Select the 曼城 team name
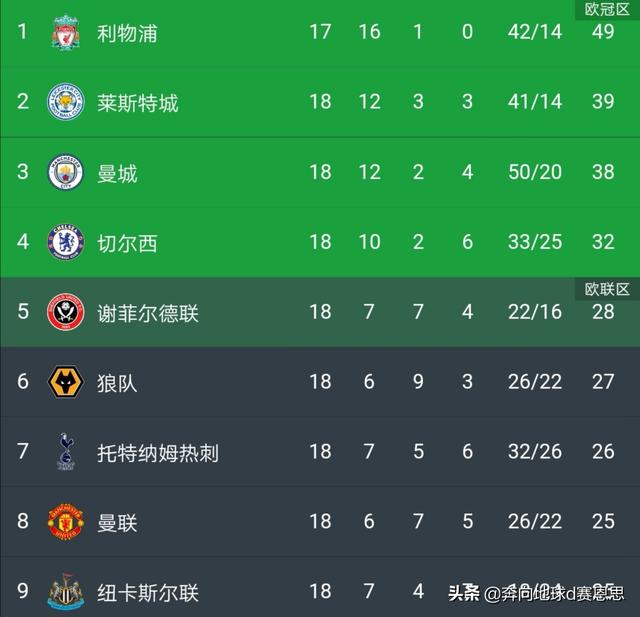Image resolution: width=640 pixels, height=617 pixels. pyautogui.click(x=117, y=173)
